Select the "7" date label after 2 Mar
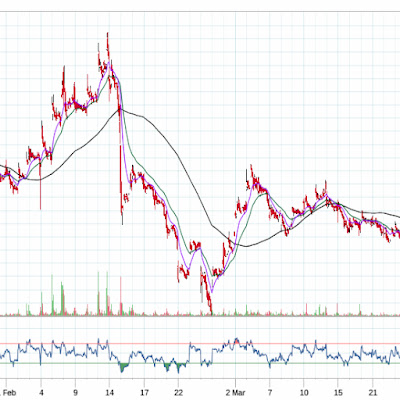This screenshot has height=400, width=400. [x=270, y=393]
